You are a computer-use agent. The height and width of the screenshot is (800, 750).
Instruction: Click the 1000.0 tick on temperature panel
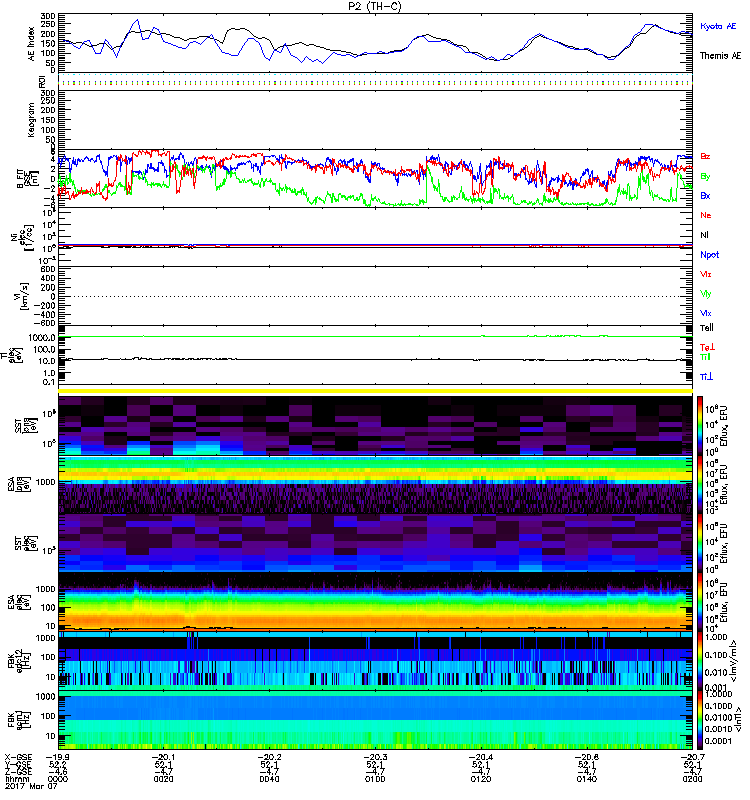42,338
